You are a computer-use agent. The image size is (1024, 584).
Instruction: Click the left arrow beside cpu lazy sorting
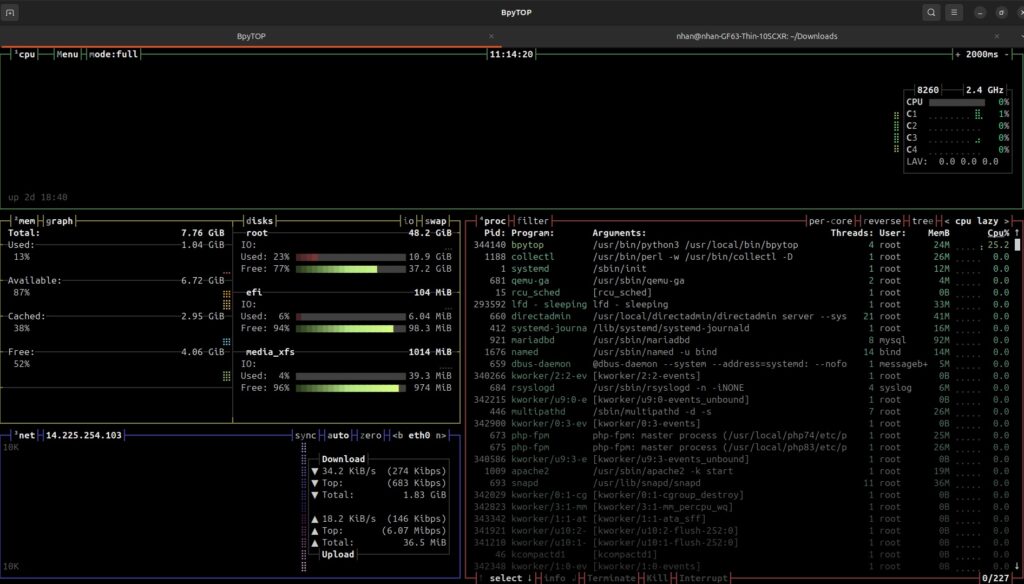[x=947, y=220]
